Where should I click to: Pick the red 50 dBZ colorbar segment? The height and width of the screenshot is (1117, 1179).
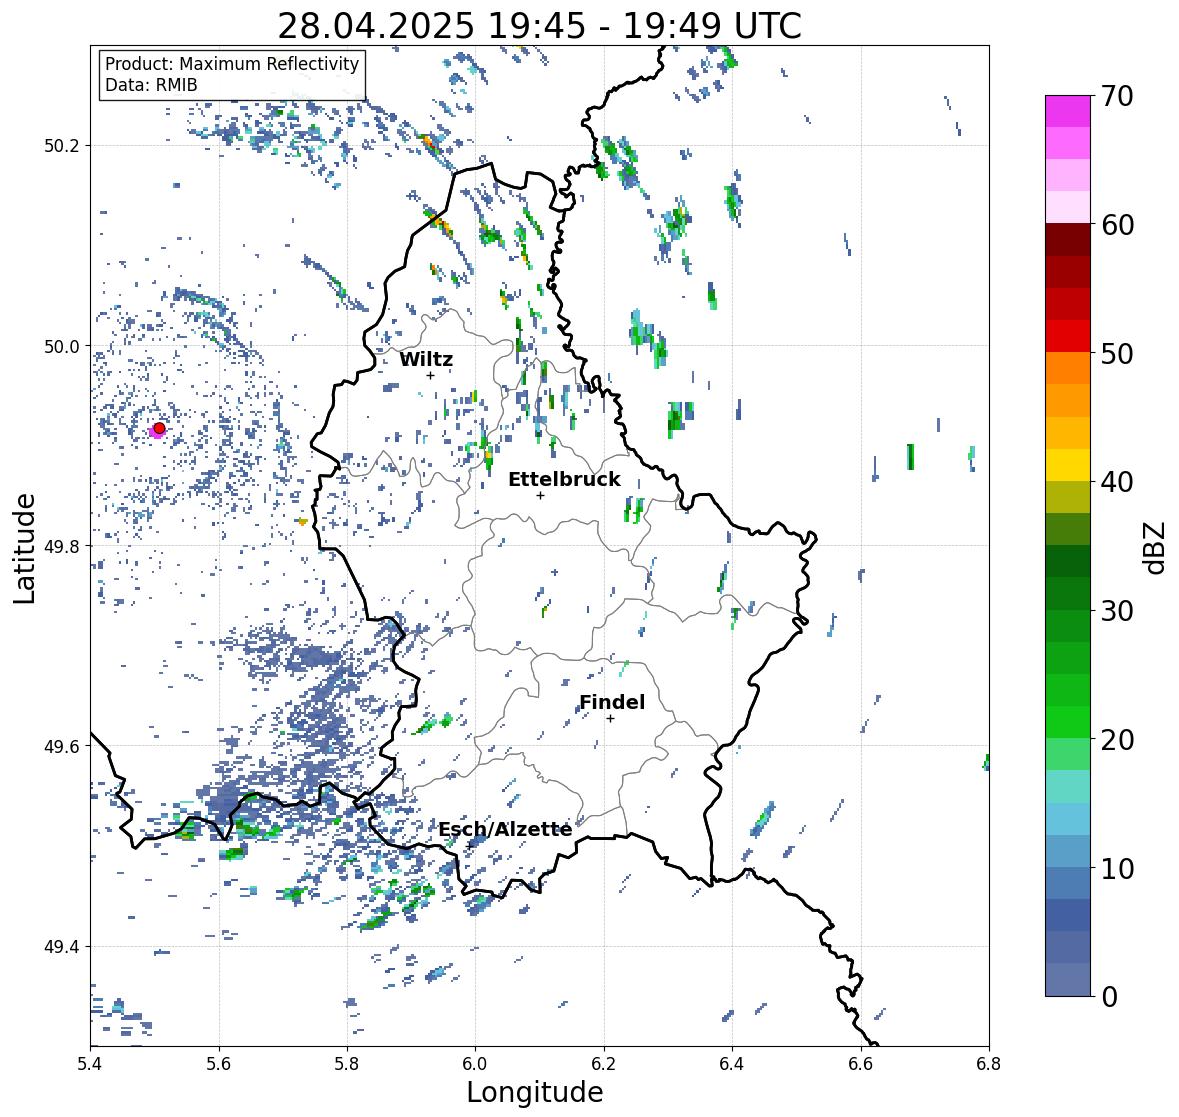tap(1068, 336)
